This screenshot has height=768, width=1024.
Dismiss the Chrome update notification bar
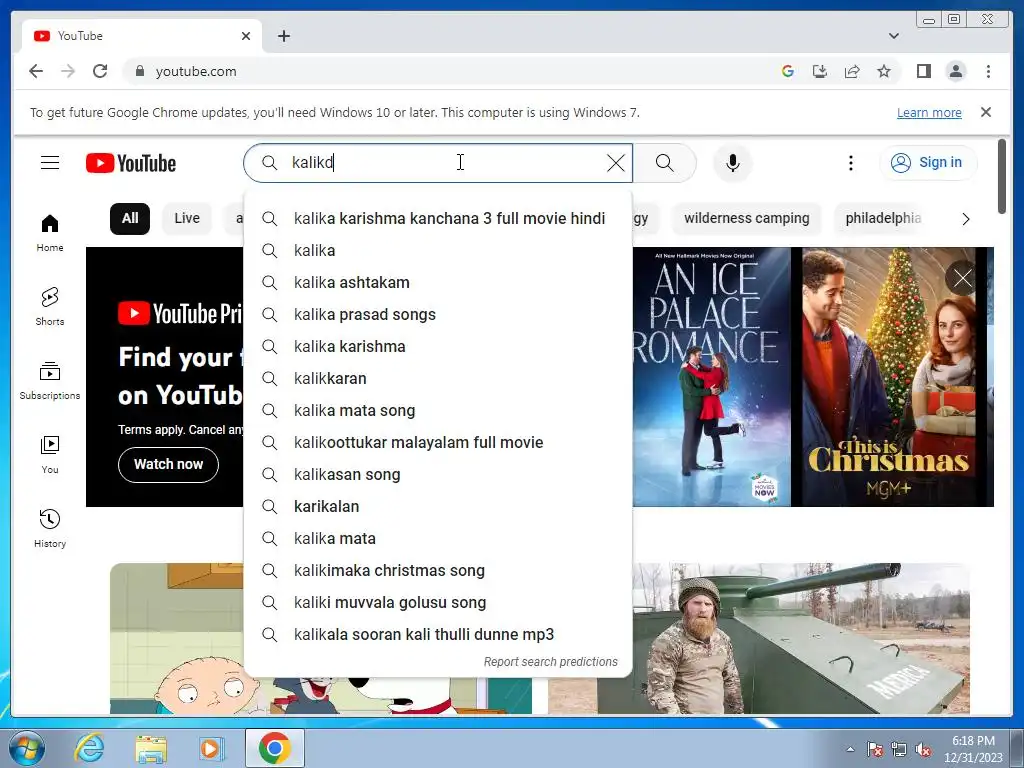(x=985, y=112)
